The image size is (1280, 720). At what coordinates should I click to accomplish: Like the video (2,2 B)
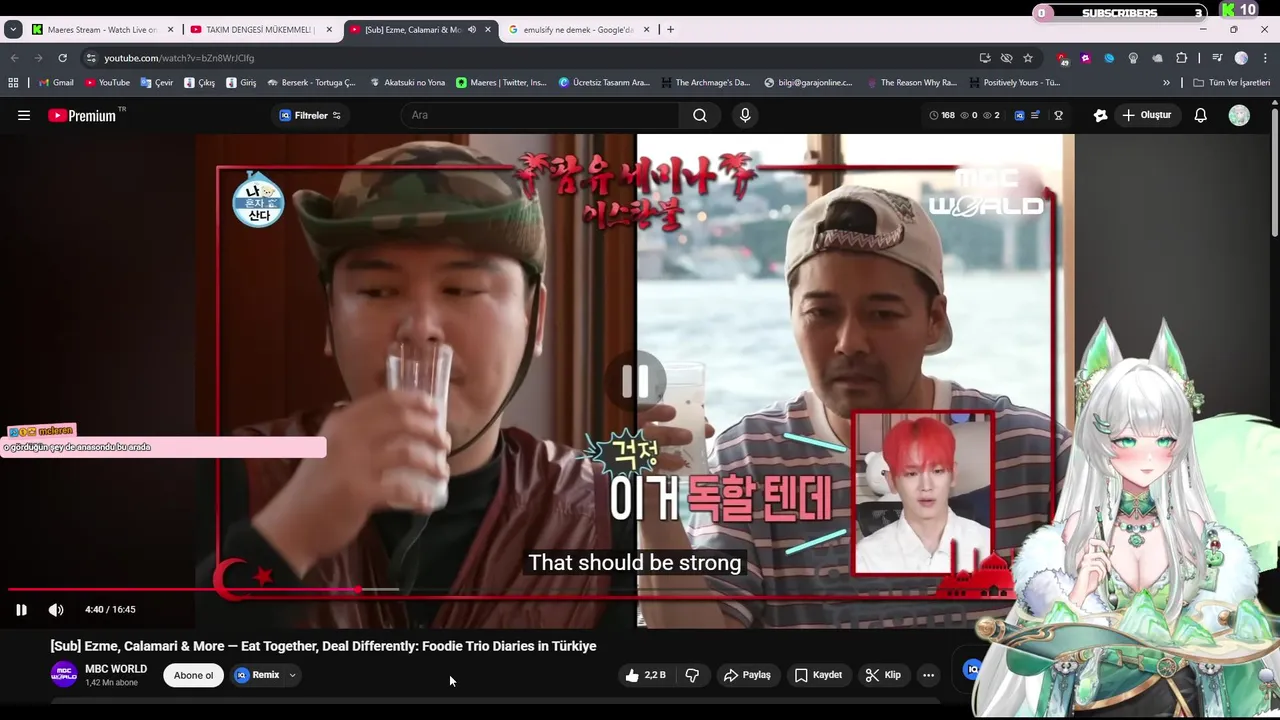[646, 675]
